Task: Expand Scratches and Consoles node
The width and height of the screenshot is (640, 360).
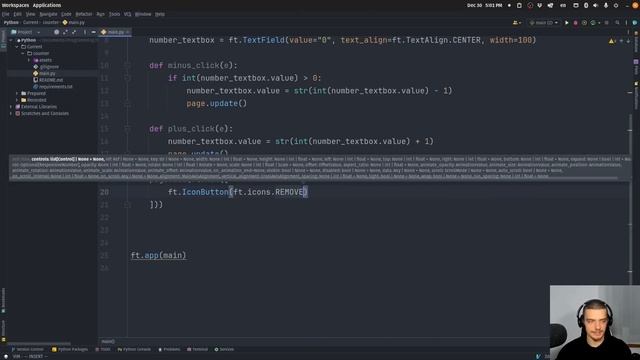Action: pyautogui.click(x=11, y=113)
